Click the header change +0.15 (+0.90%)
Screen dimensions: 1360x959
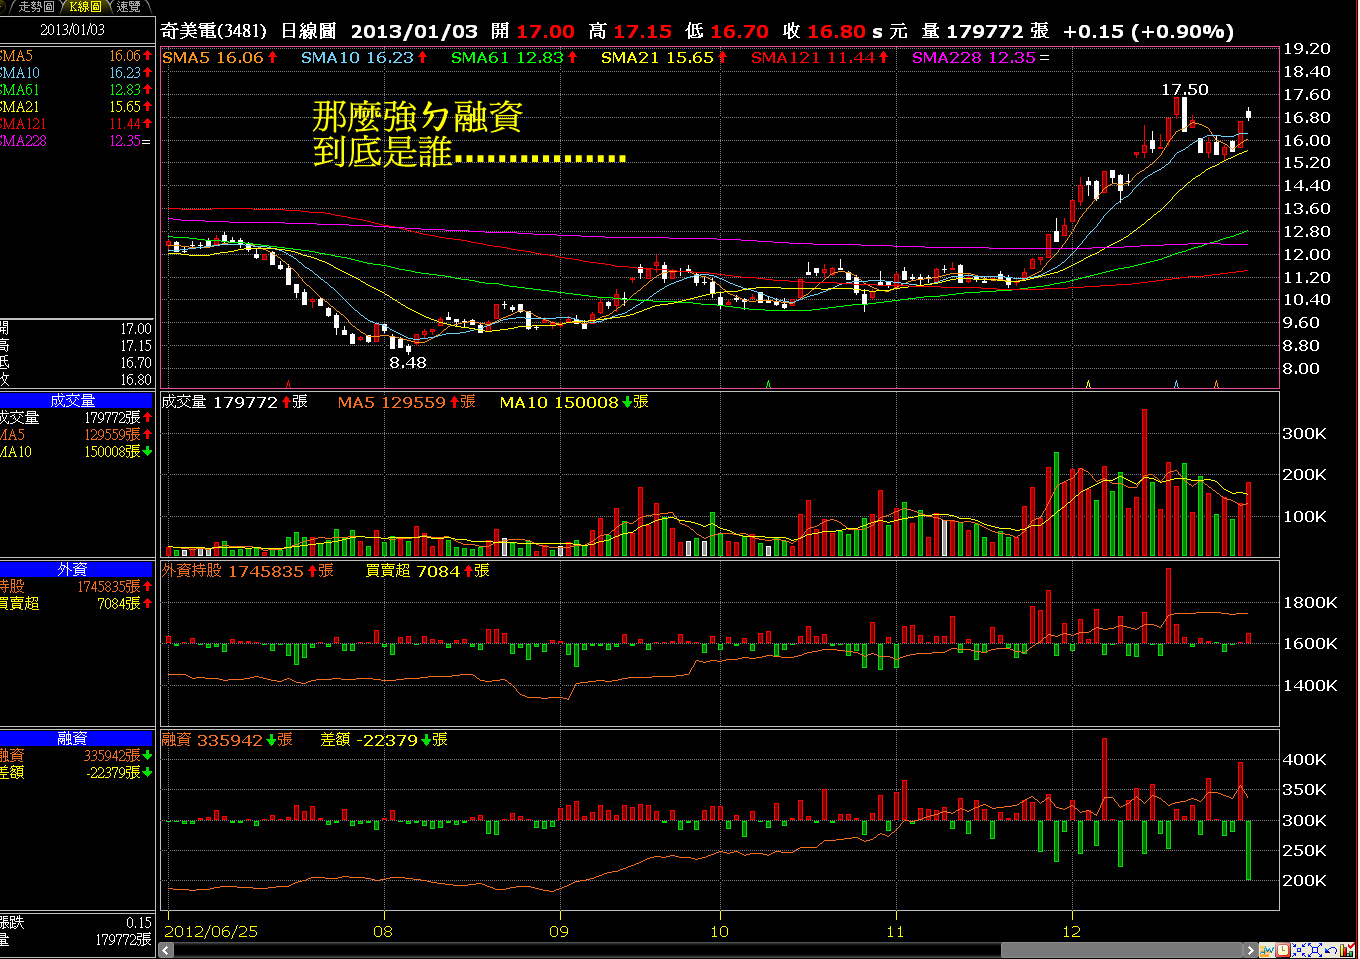[1148, 31]
